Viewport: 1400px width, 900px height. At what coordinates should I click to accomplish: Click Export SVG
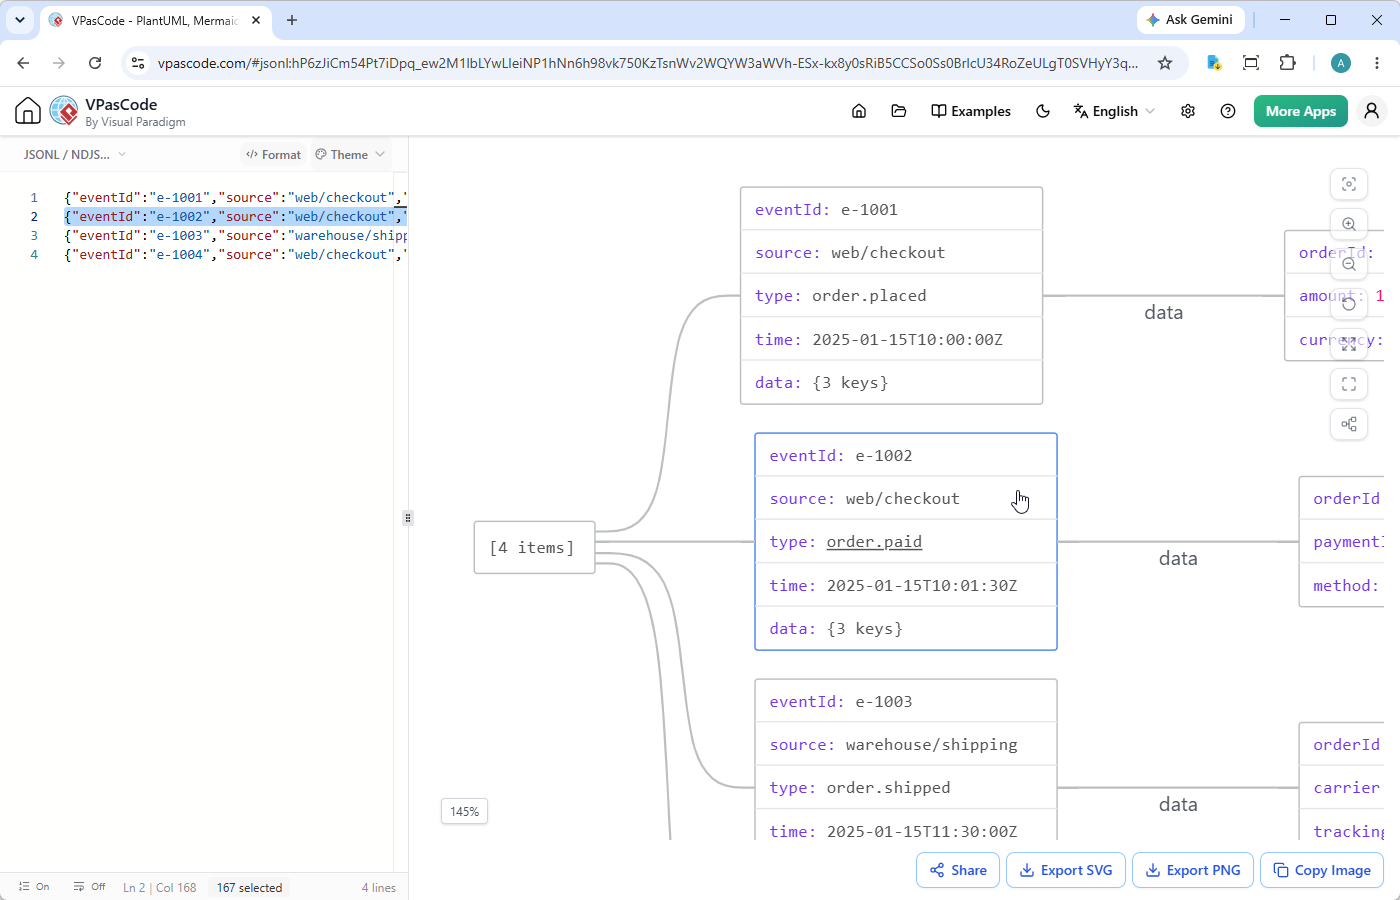coord(1066,870)
